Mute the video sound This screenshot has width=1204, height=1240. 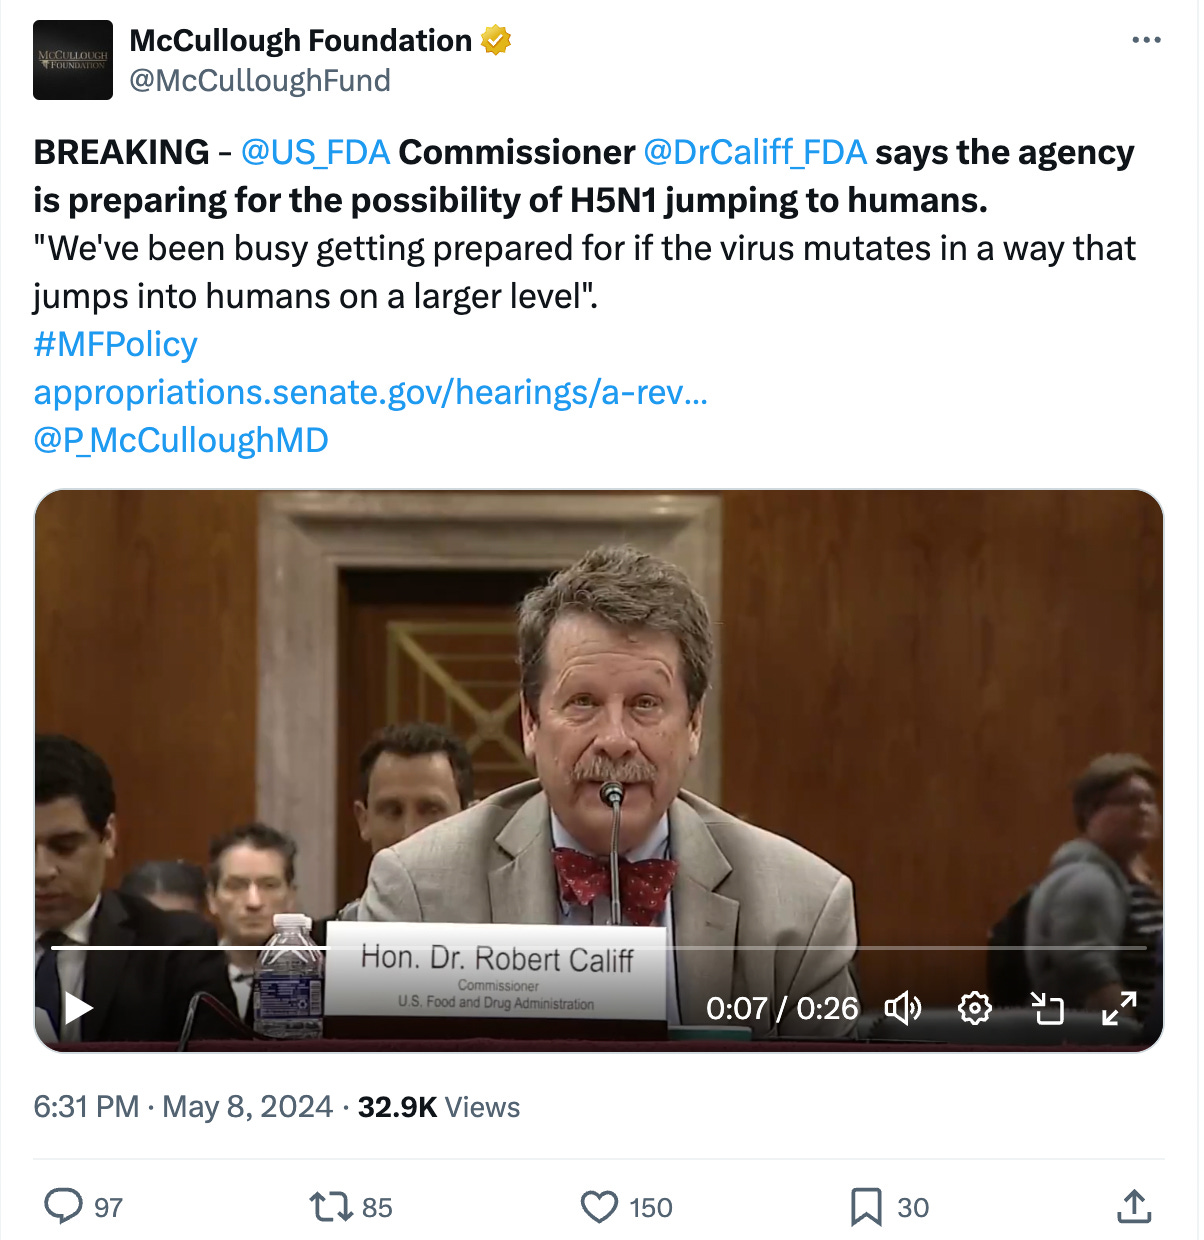click(x=902, y=1008)
